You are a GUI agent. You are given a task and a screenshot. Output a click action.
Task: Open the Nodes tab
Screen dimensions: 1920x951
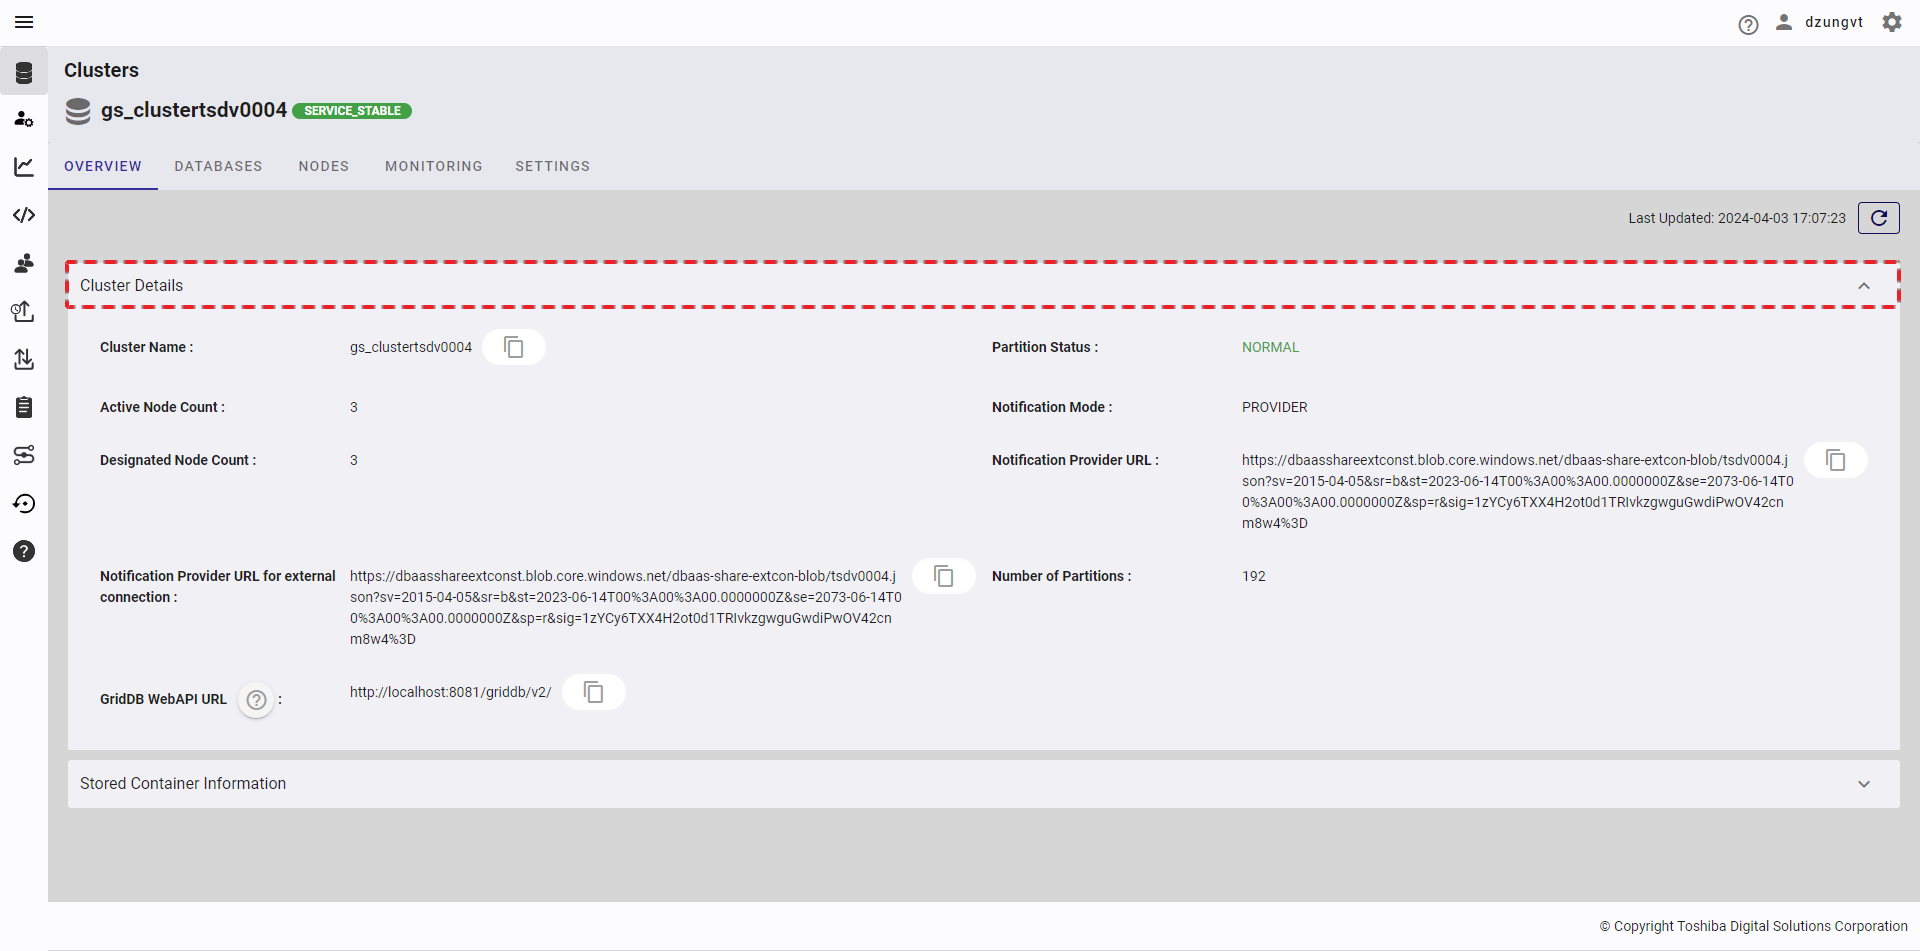pyautogui.click(x=323, y=166)
